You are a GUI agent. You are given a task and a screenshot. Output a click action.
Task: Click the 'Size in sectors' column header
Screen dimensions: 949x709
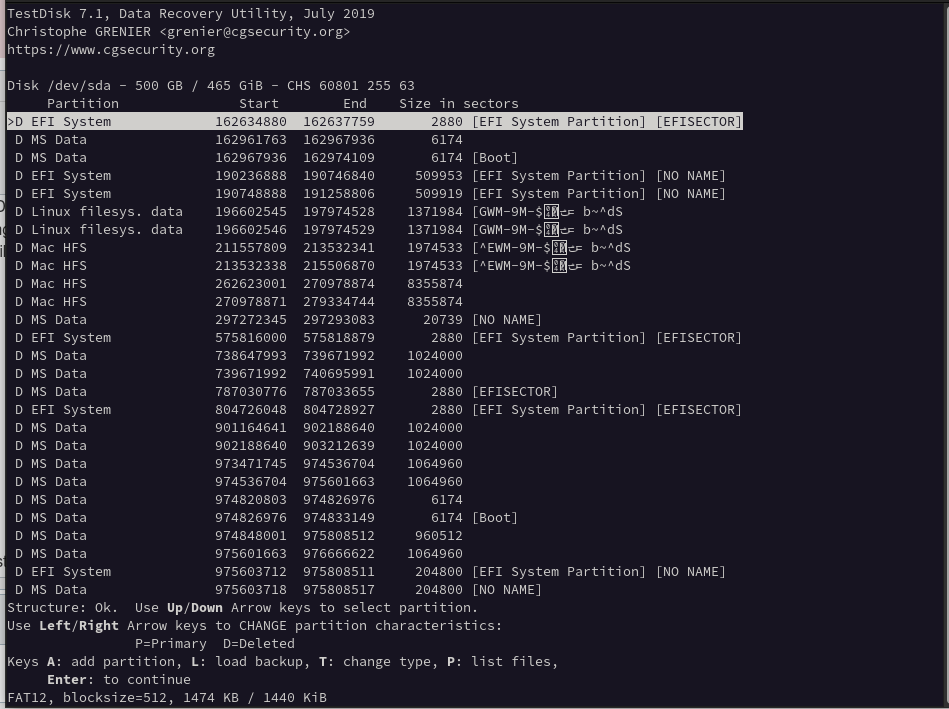tap(459, 104)
